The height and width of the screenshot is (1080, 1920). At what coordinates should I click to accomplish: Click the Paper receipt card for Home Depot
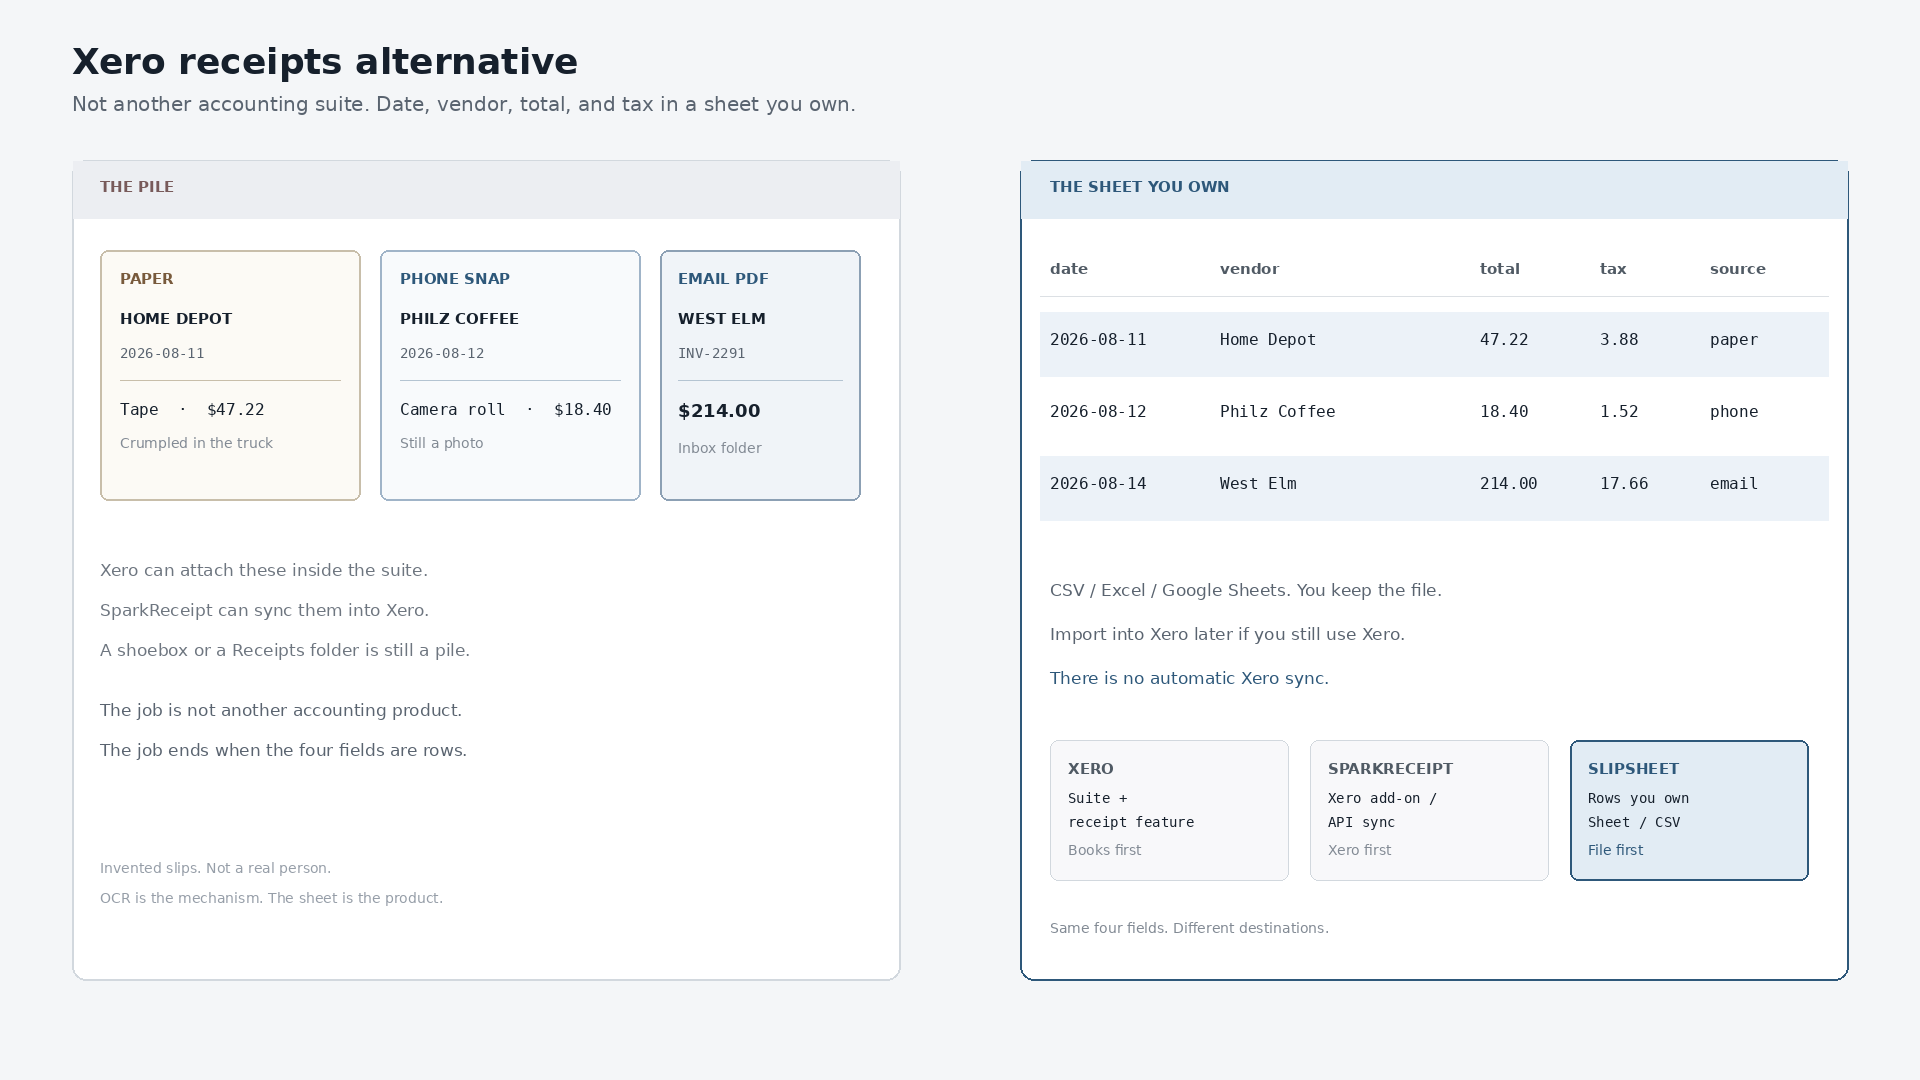(x=230, y=375)
